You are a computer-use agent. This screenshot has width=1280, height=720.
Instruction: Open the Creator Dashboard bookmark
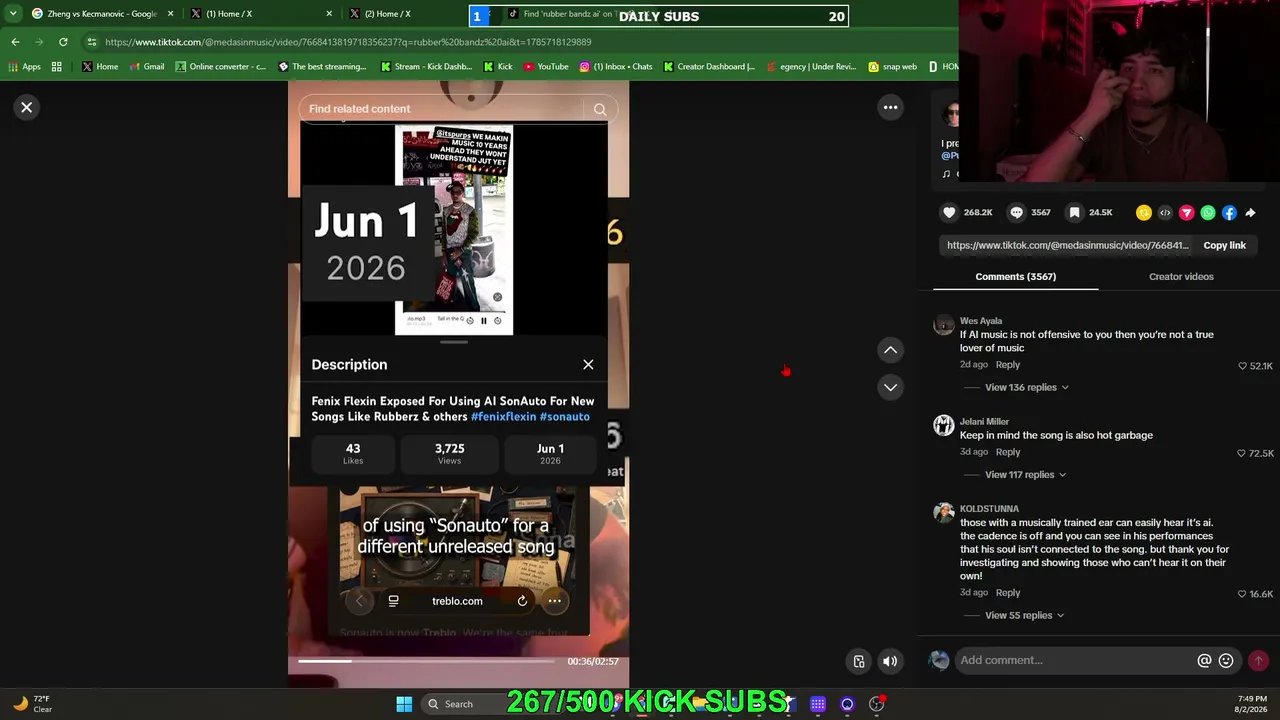[x=709, y=67]
